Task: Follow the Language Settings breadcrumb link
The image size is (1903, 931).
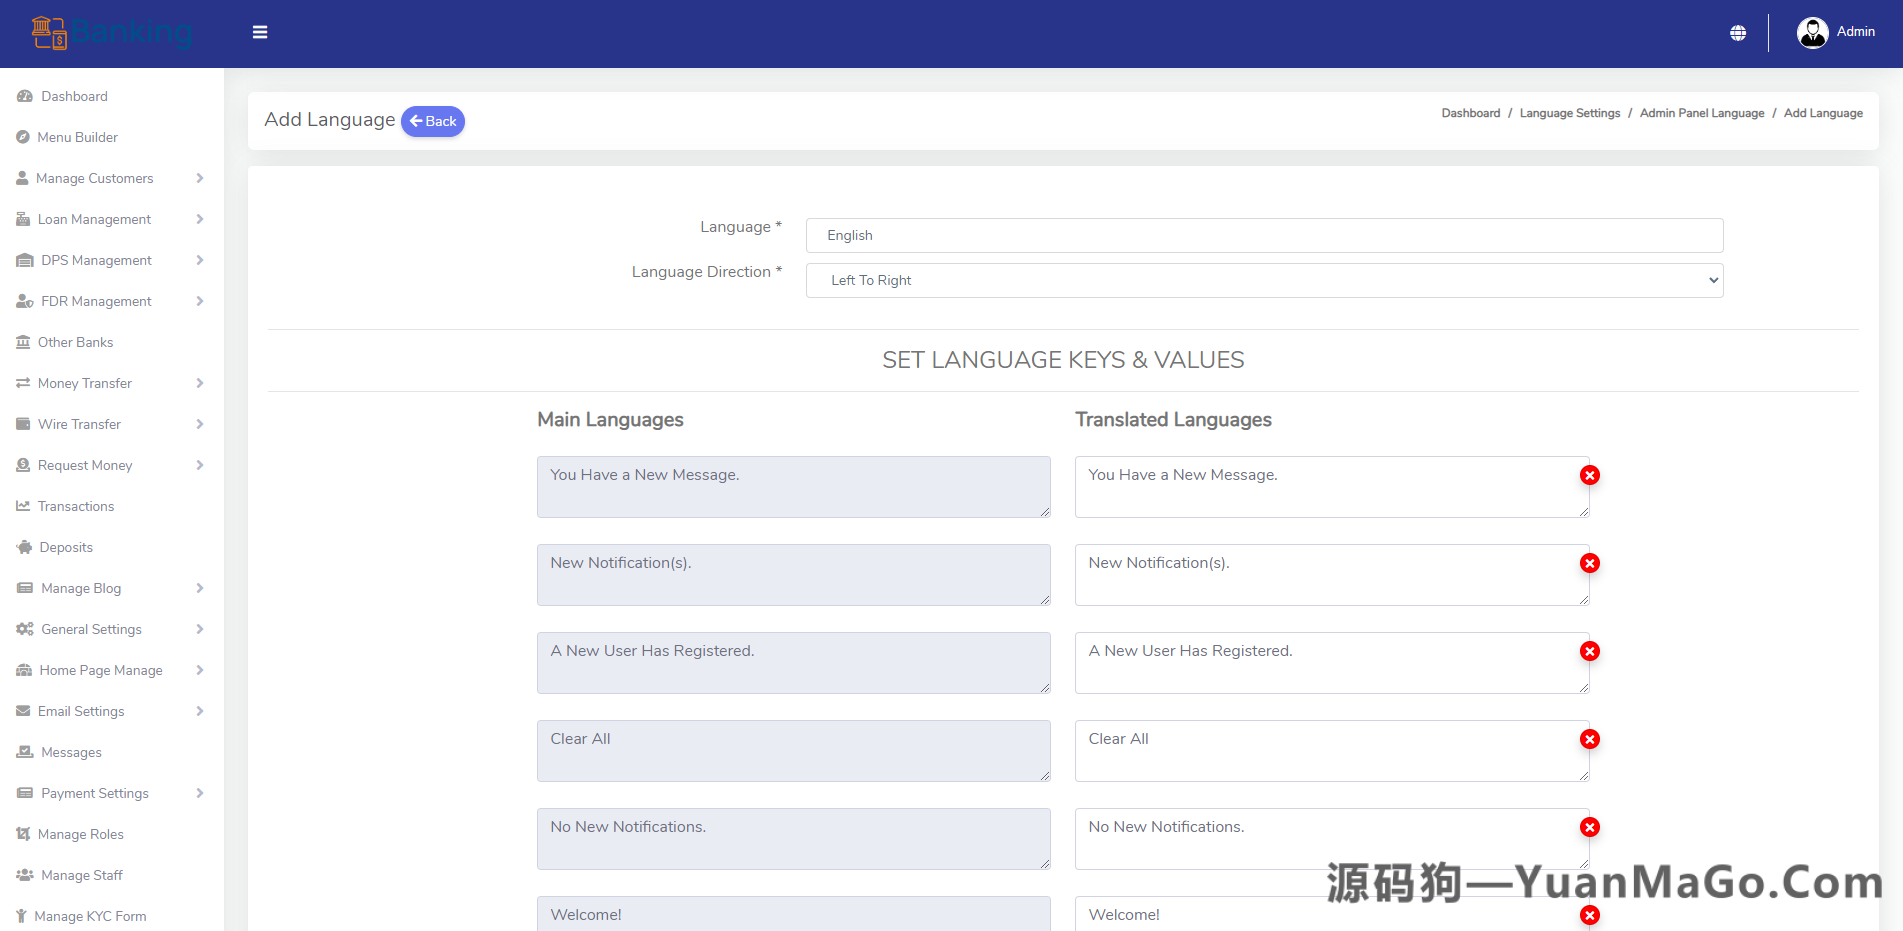Action: 1569,113
